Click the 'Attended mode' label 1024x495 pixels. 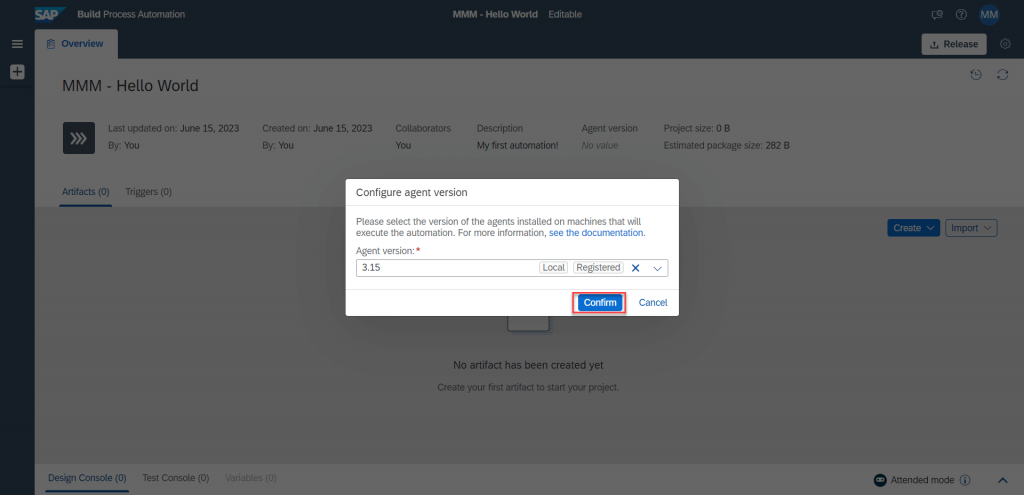(923, 480)
